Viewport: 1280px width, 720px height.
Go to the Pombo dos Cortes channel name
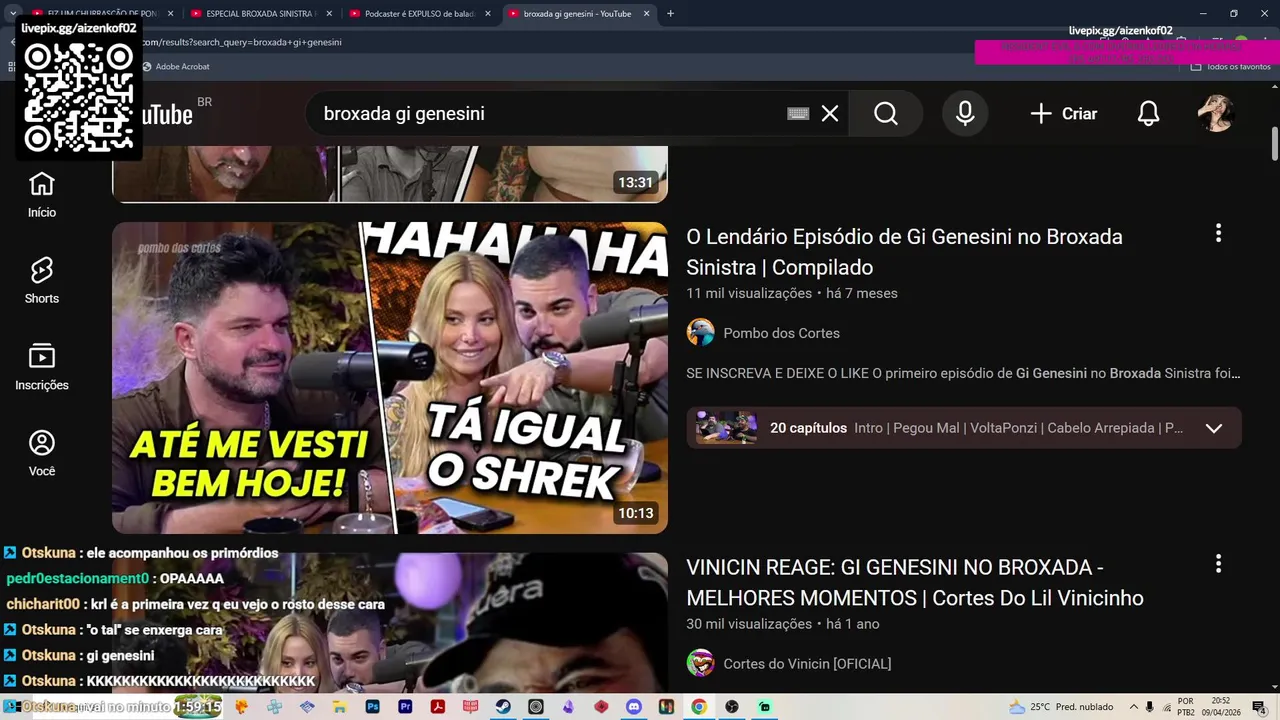[781, 333]
